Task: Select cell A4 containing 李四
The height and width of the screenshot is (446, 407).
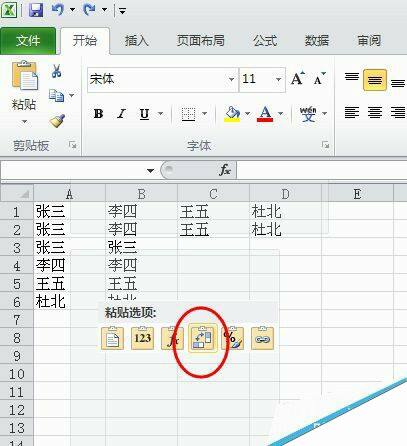Action: pyautogui.click(x=70, y=266)
